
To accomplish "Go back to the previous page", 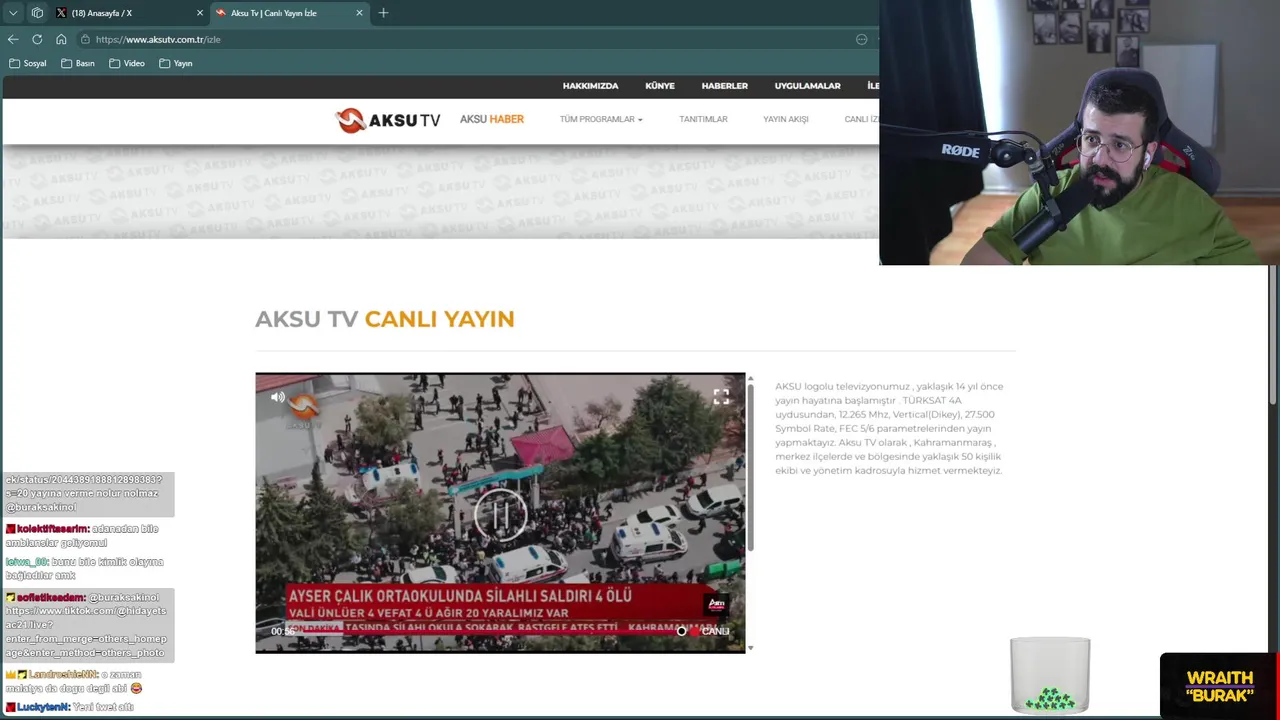I will point(13,39).
